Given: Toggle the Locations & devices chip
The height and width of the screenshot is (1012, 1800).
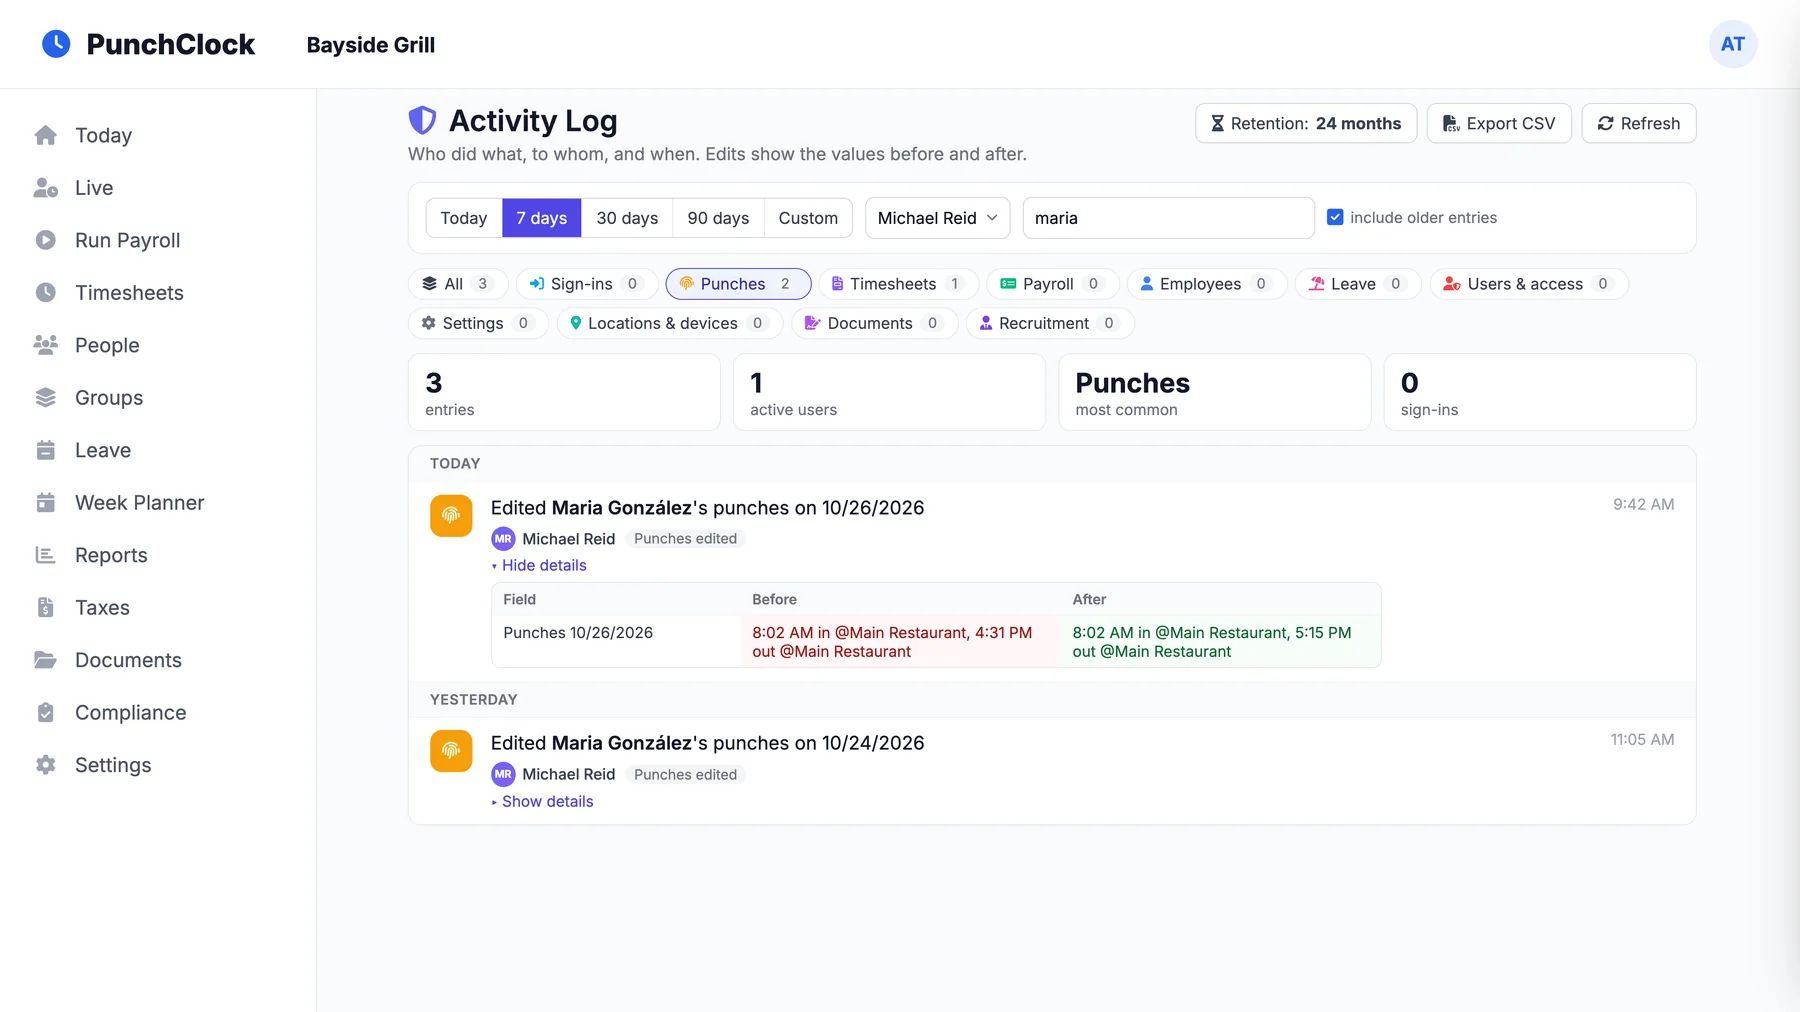Looking at the screenshot, I should tap(669, 323).
